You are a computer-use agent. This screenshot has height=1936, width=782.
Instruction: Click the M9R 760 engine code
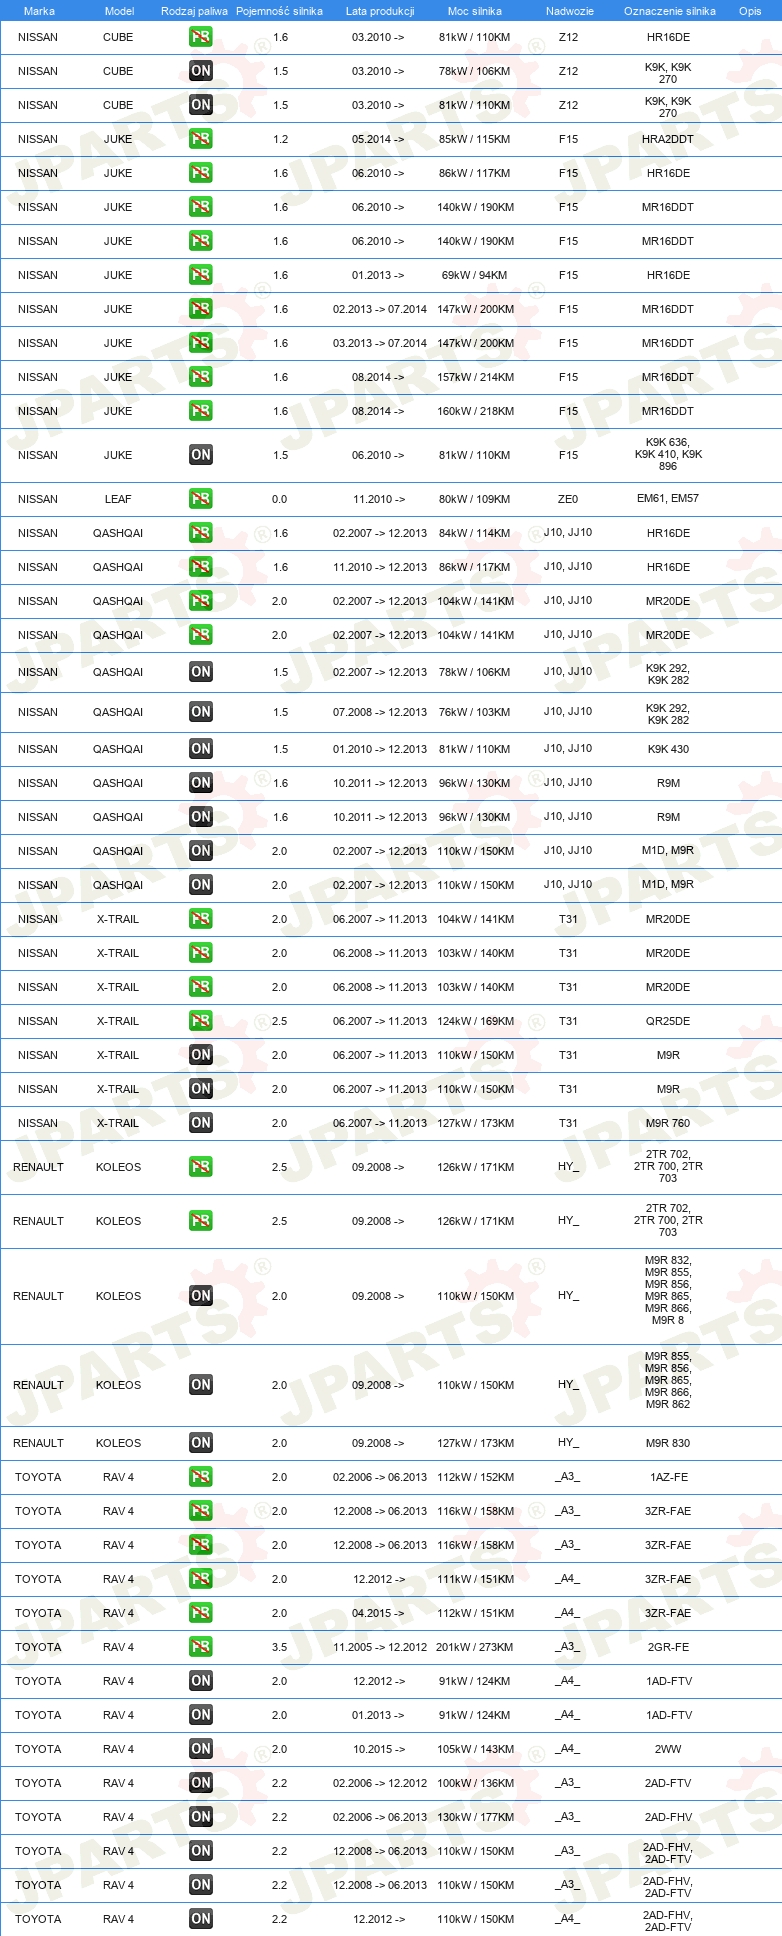tap(668, 1123)
